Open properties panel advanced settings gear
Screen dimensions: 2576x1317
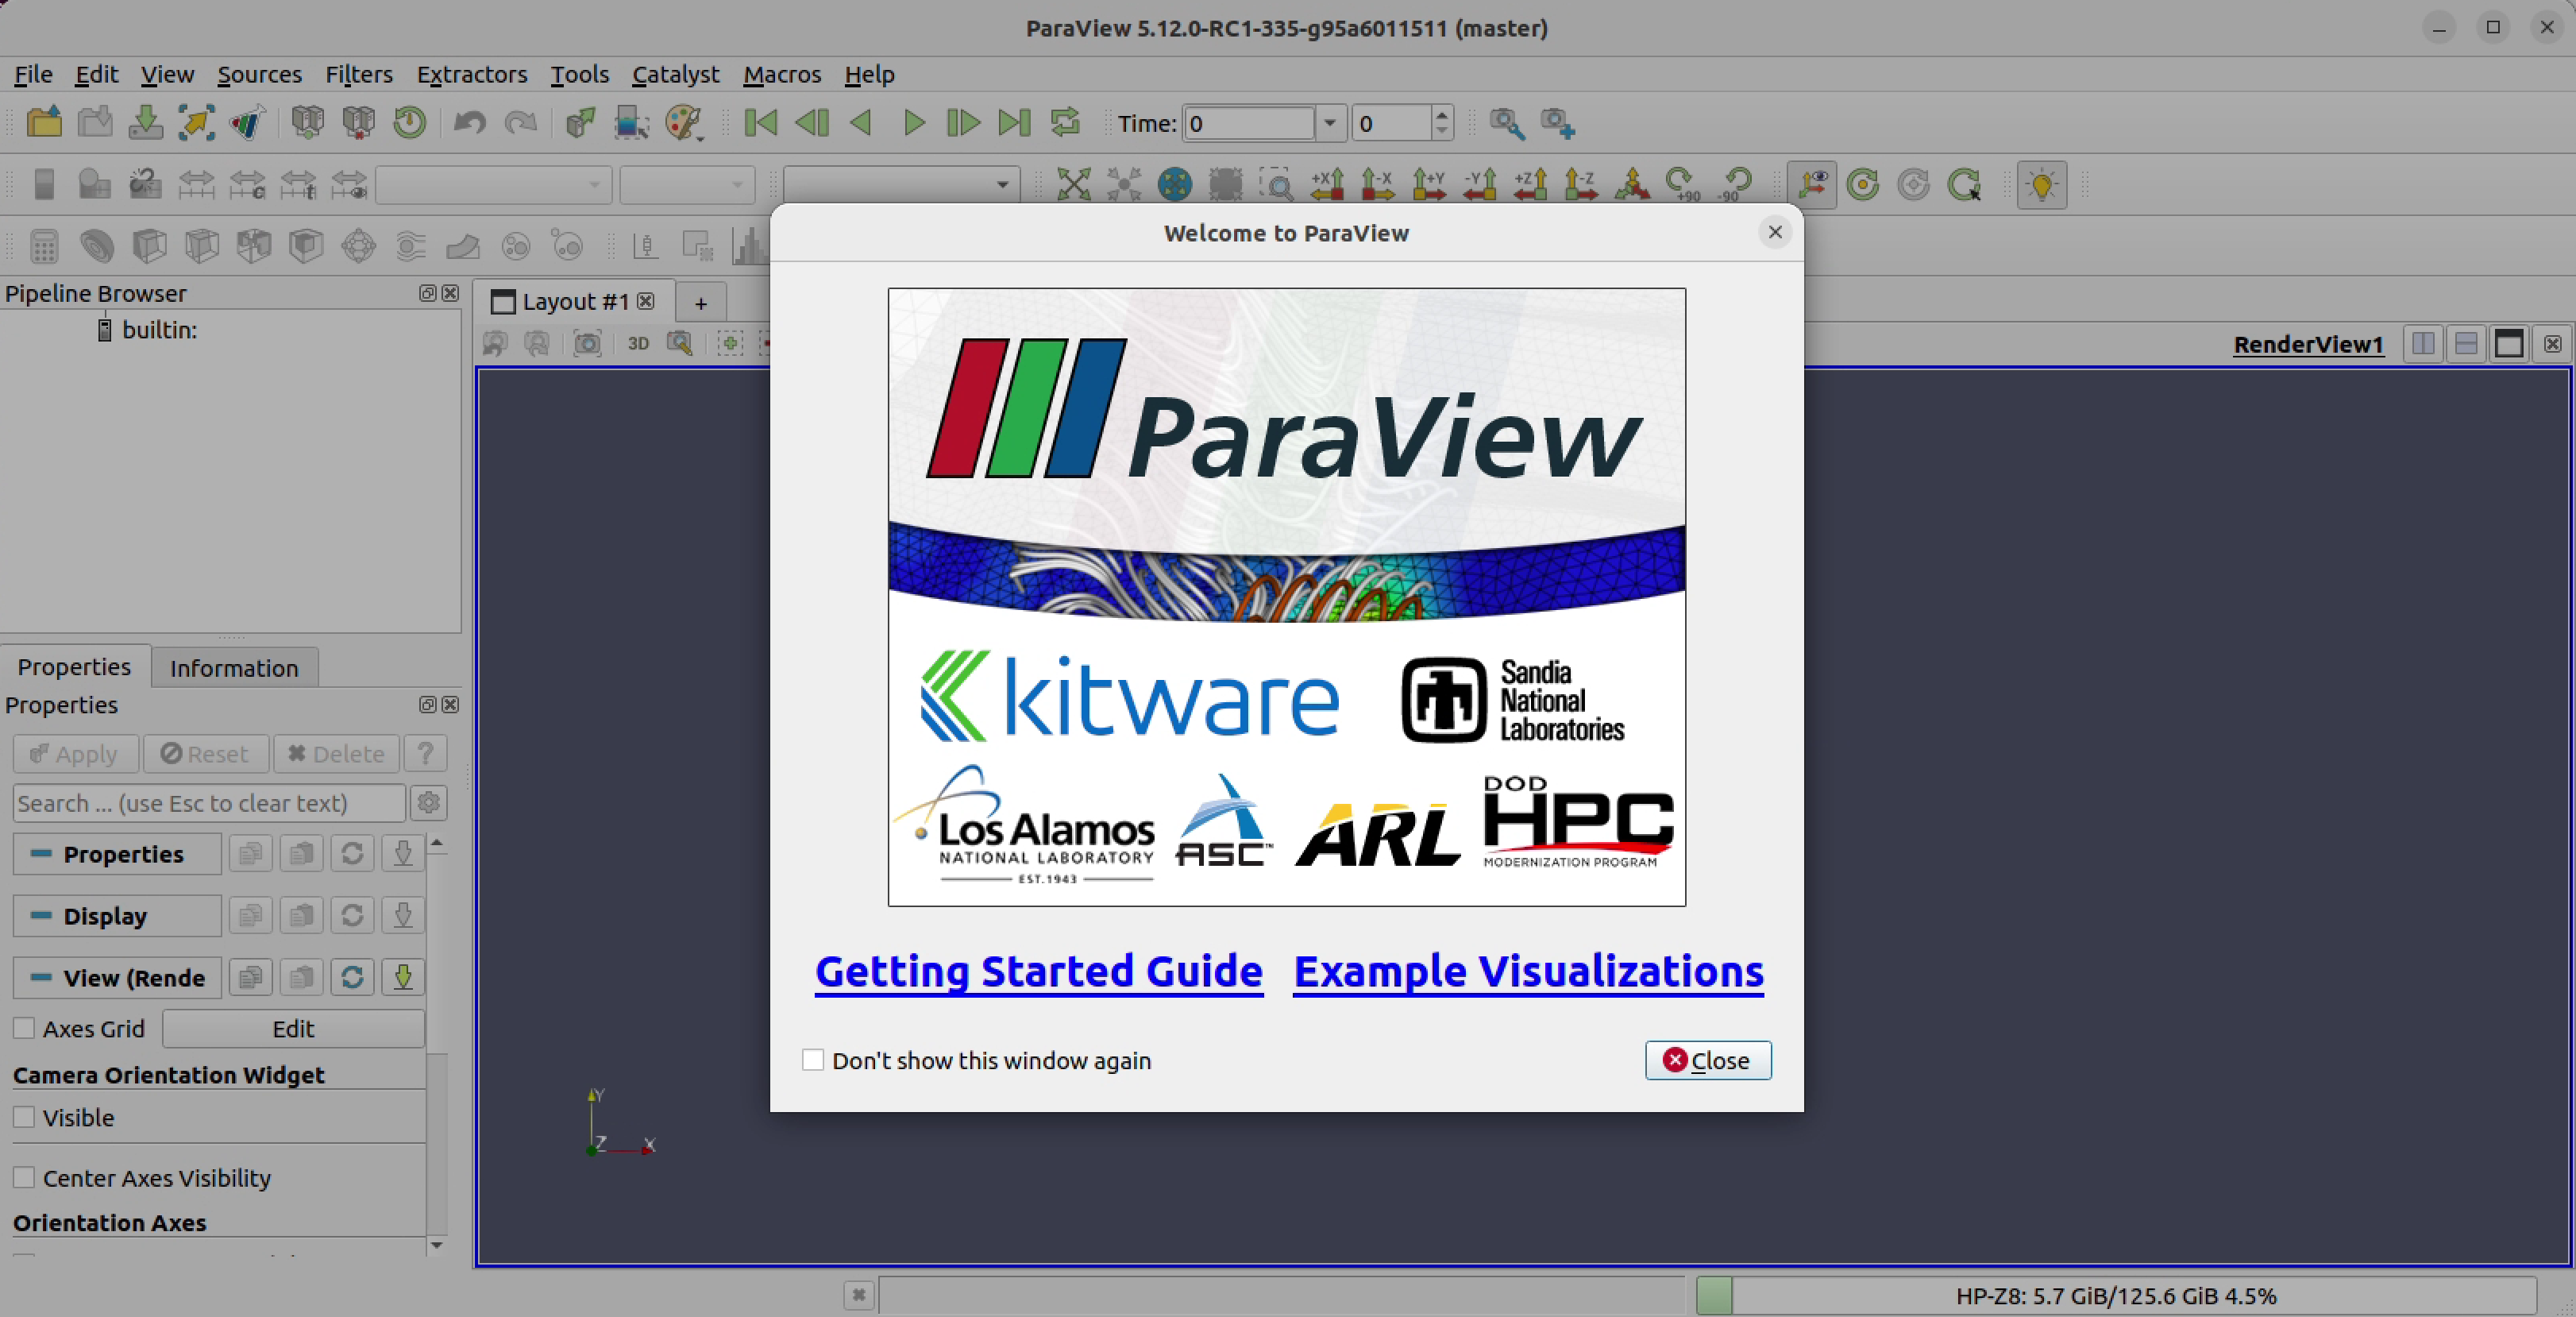(429, 803)
